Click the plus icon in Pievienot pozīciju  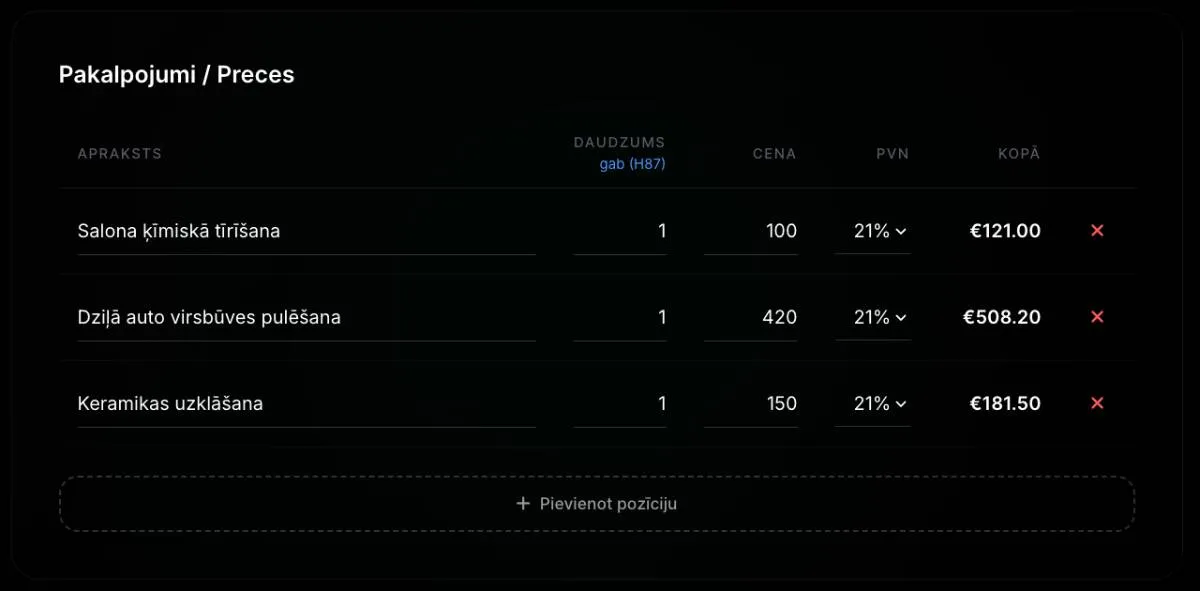[523, 503]
